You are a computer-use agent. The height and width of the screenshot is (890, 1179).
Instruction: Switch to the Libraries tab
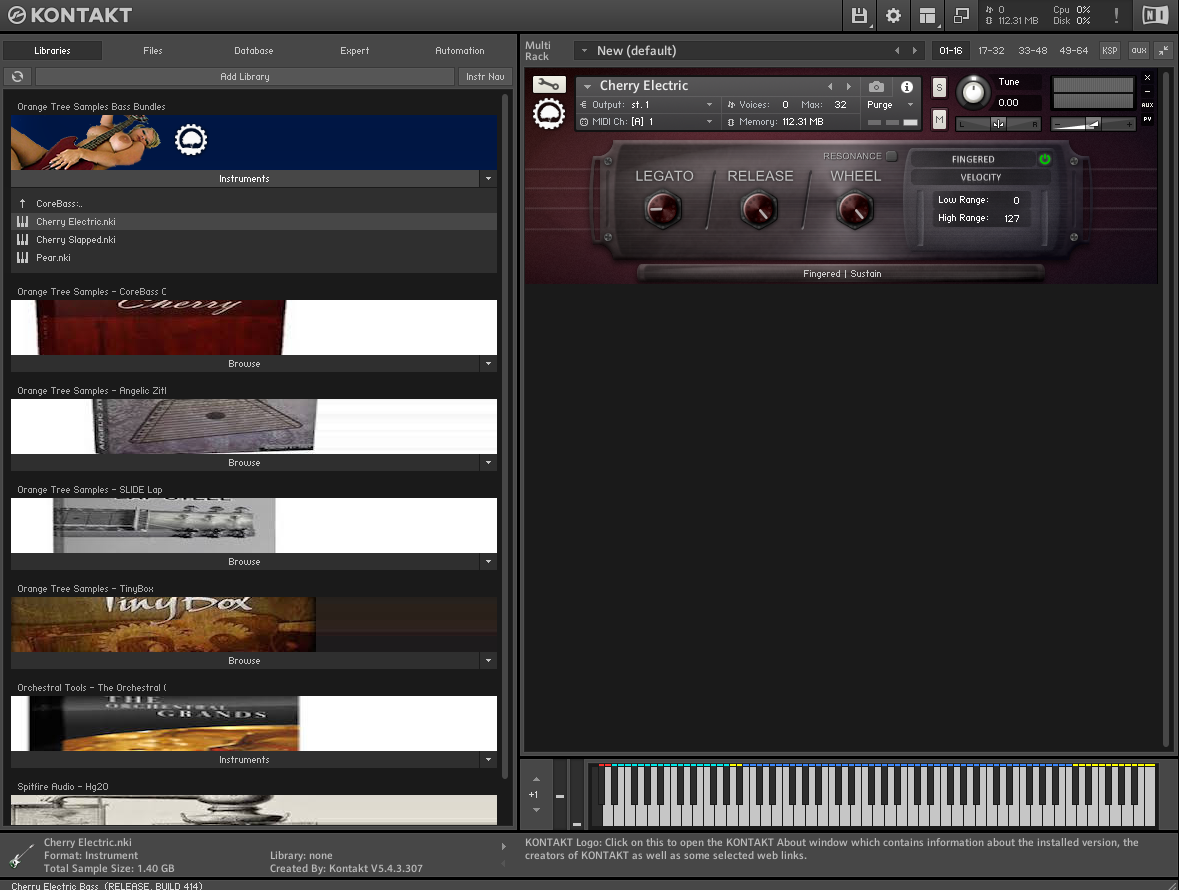coord(52,50)
